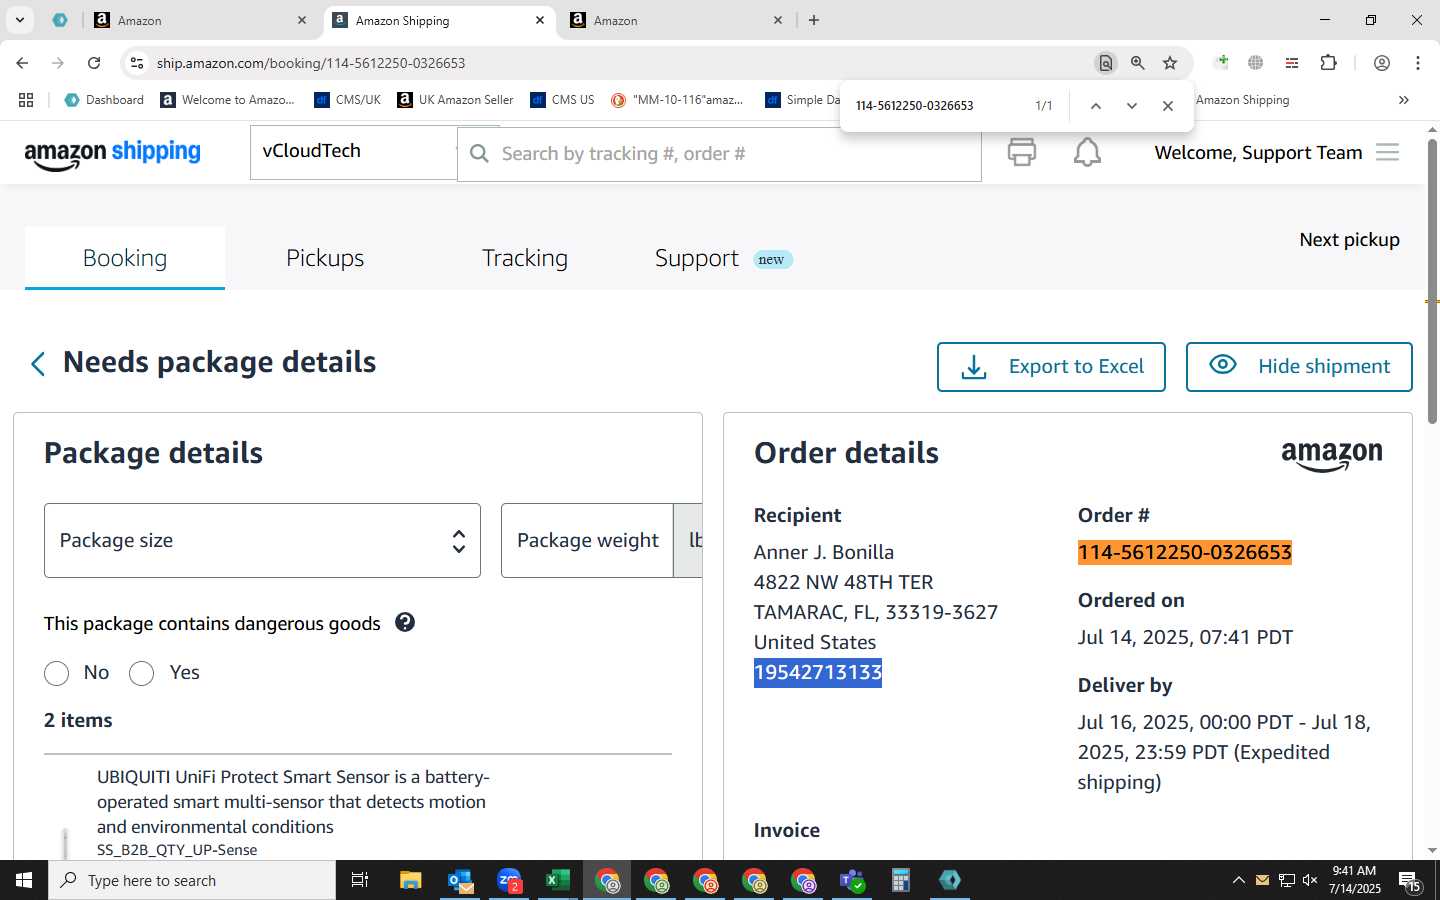The width and height of the screenshot is (1440, 900).
Task: Click the find bar next match arrow
Action: [x=1131, y=106]
